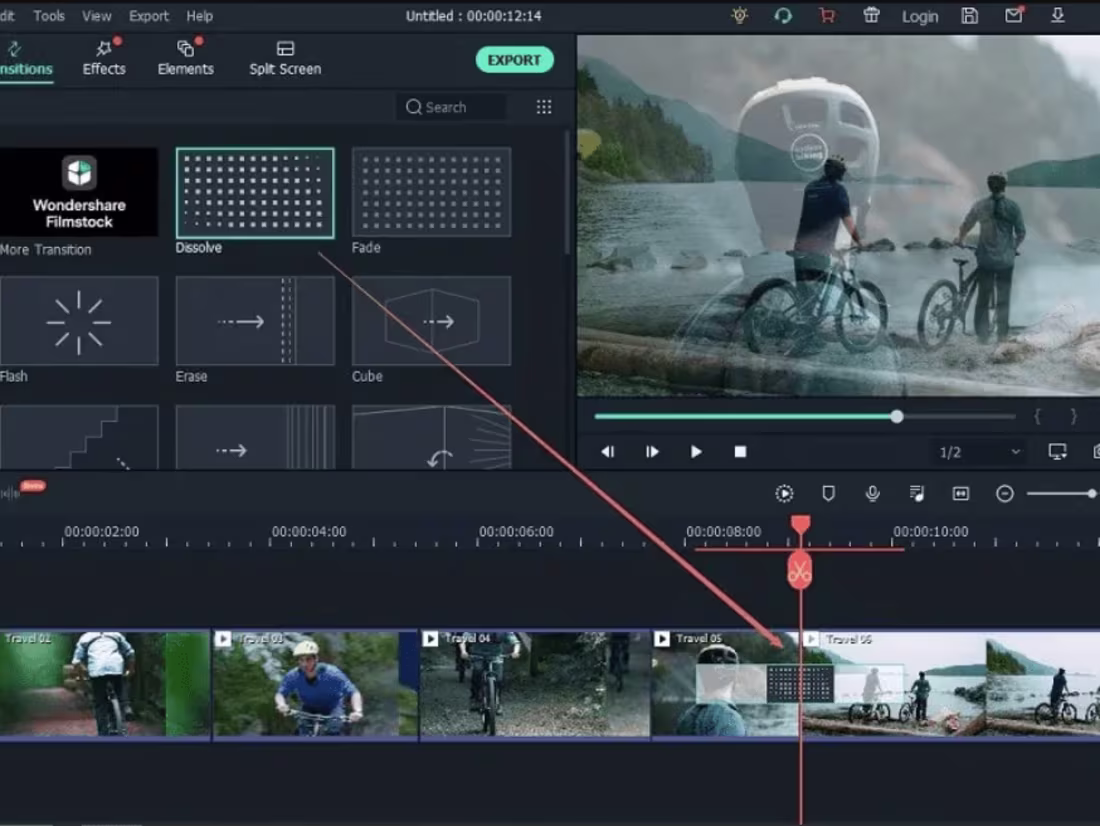Open the screen recorder icon near the timeline tools
The width and height of the screenshot is (1100, 826).
click(x=960, y=493)
